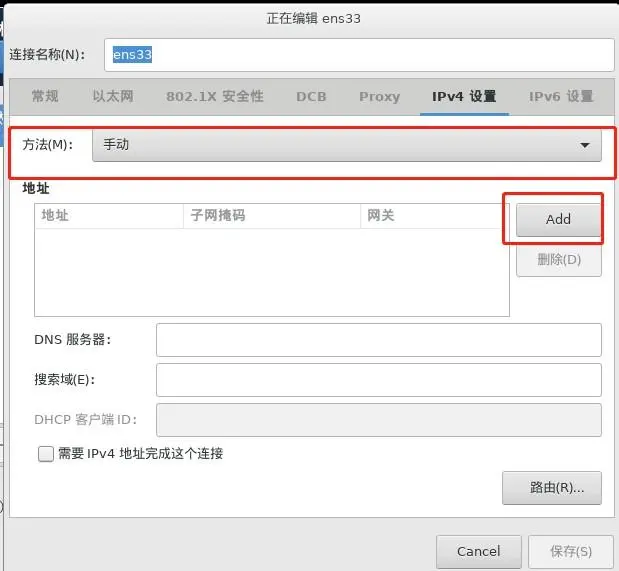
Task: Go to the Proxy tab
Action: [x=379, y=96]
